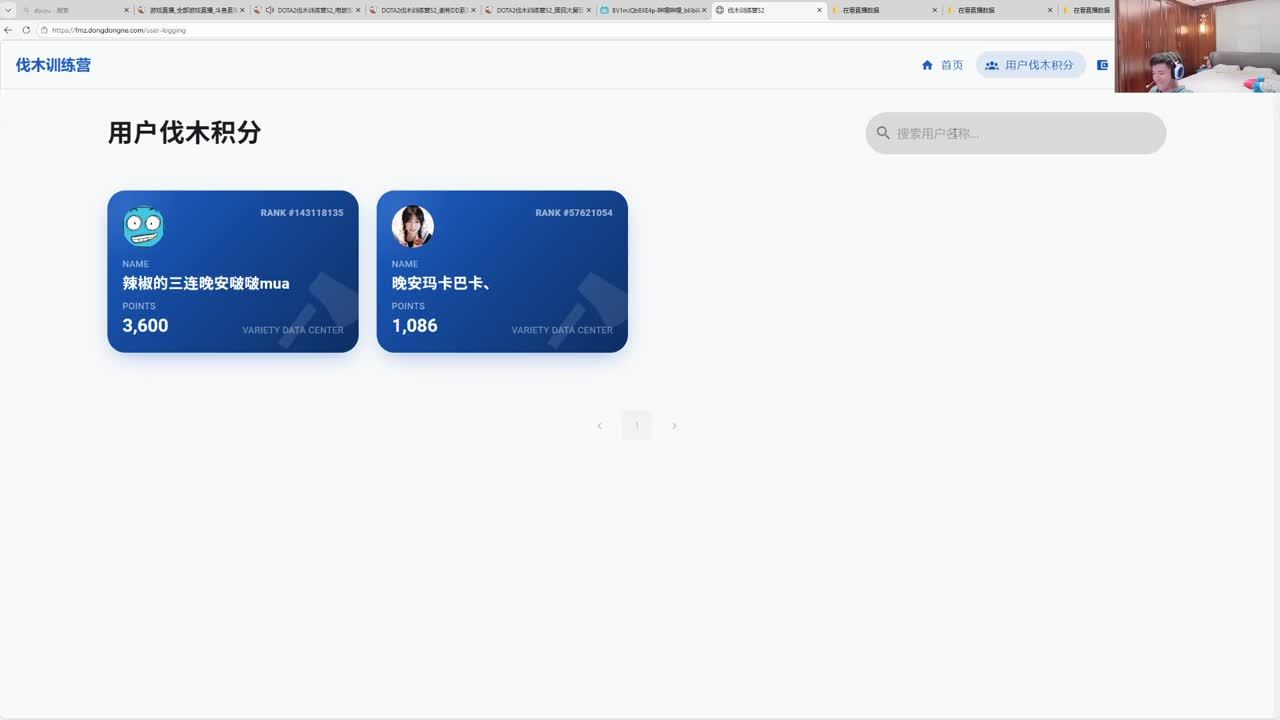This screenshot has height=720, width=1280.
Task: Open 用户伐木积分 navigation tab
Action: click(1030, 65)
